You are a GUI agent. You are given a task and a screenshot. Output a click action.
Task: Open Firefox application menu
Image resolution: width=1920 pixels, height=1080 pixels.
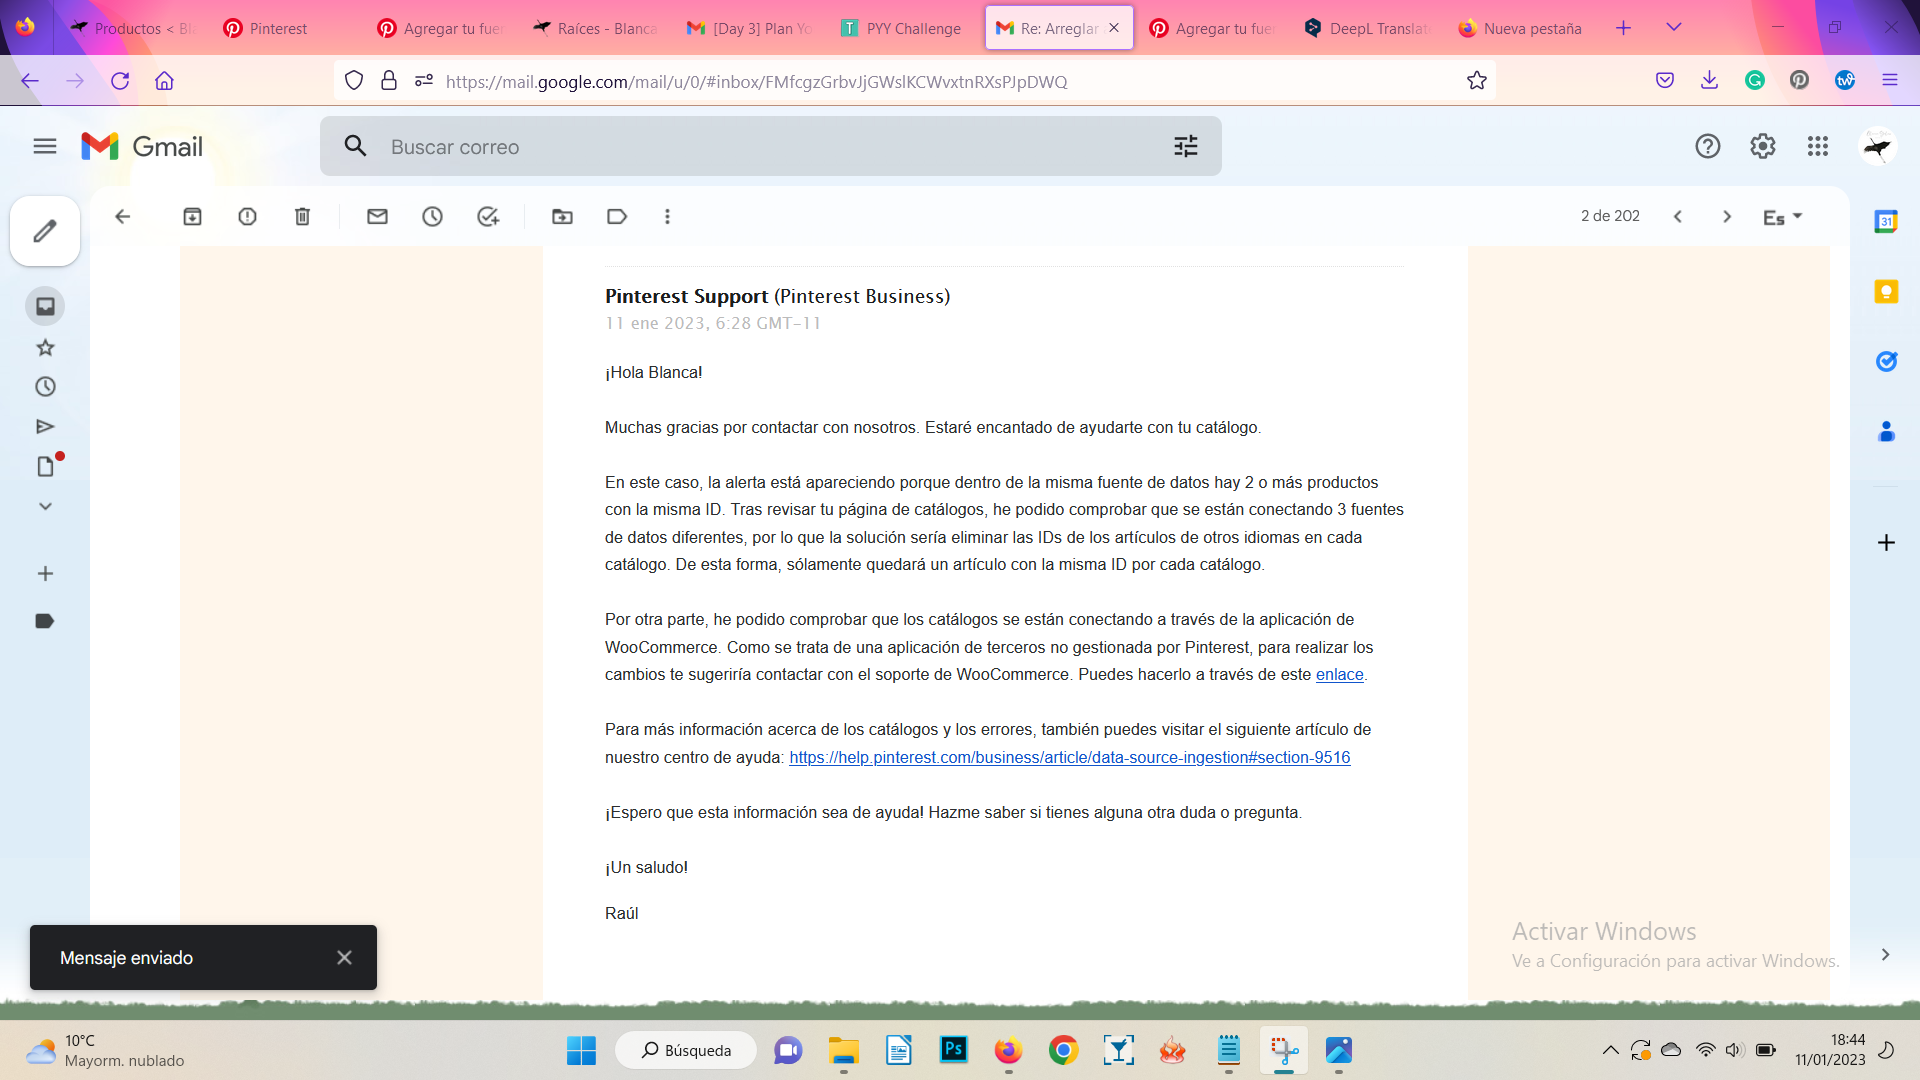coord(1889,80)
